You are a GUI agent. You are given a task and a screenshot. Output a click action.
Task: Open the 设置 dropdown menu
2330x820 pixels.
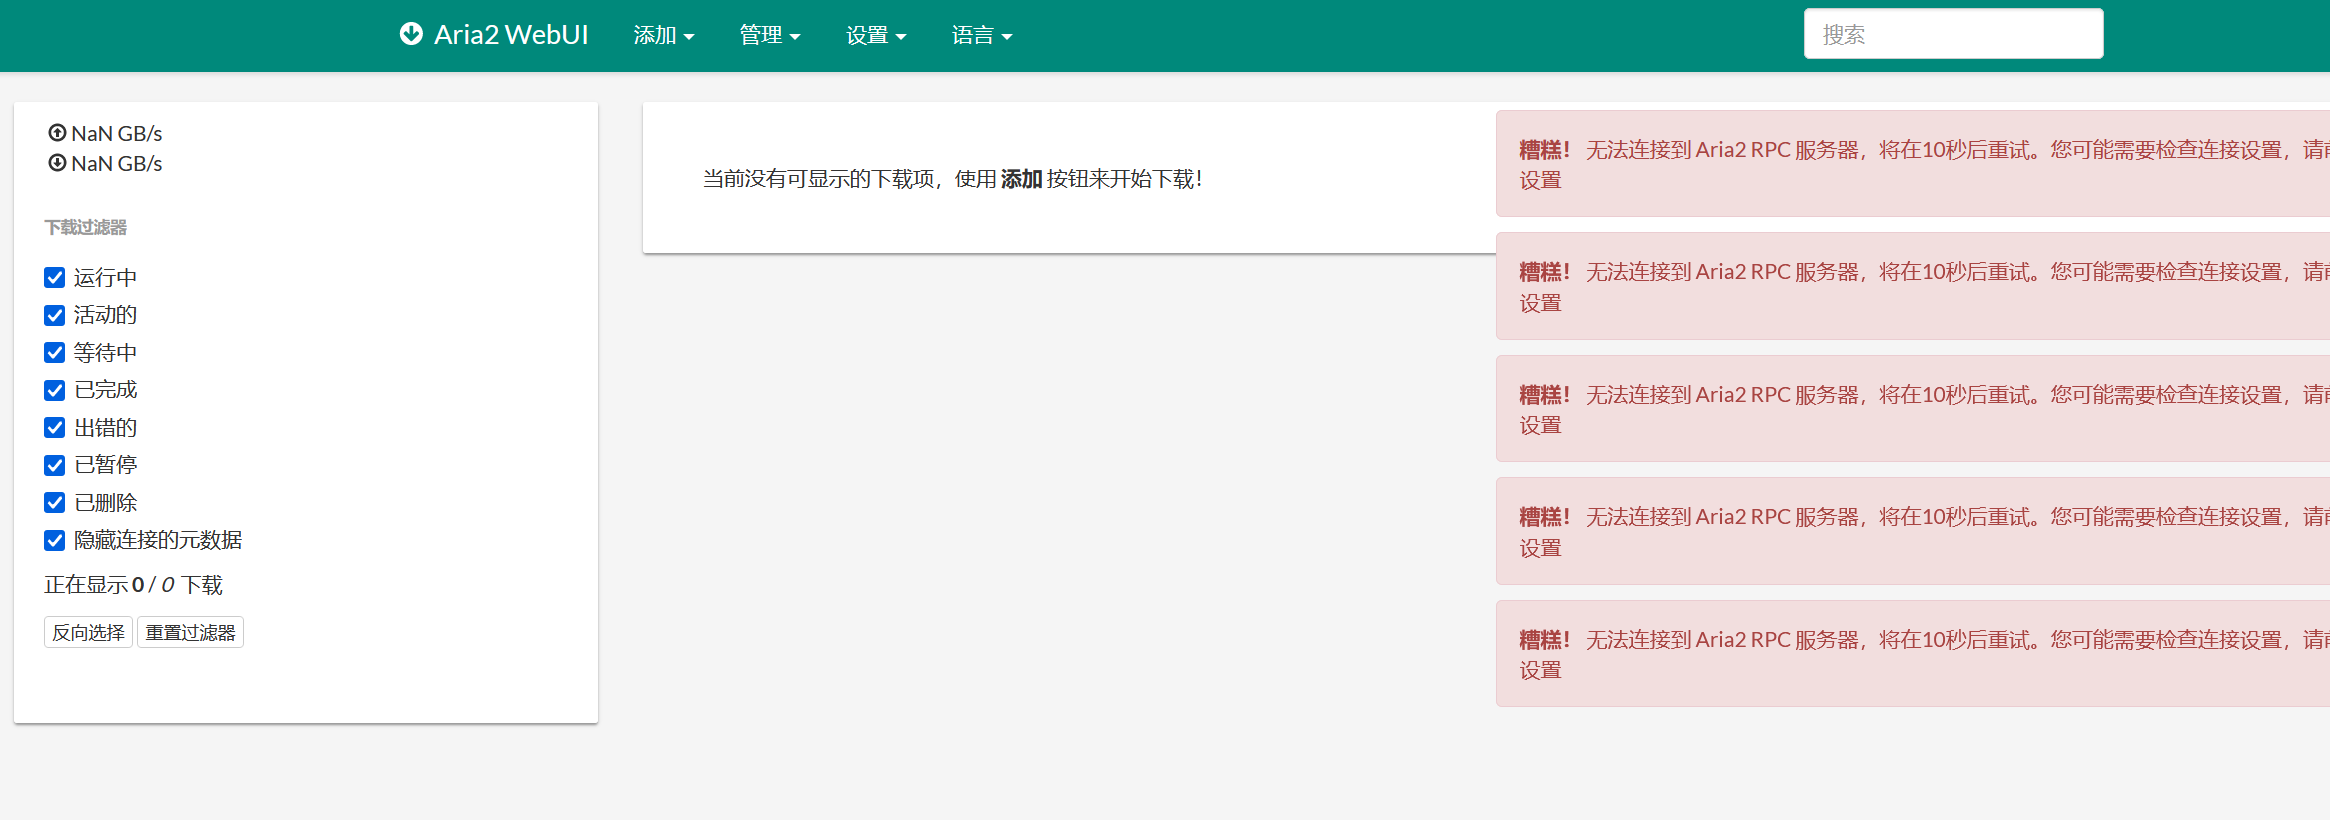click(x=876, y=35)
